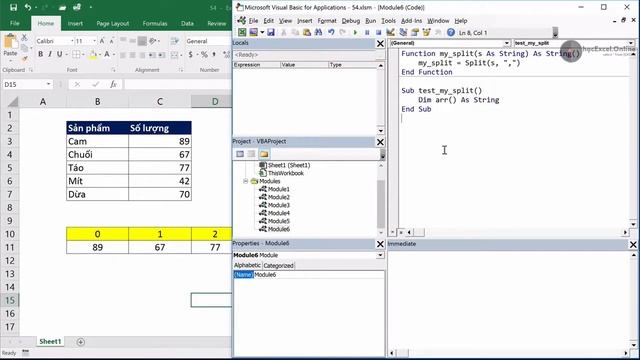The image size is (640, 360).
Task: Click Font Color A button in Excel
Action: 107,54
